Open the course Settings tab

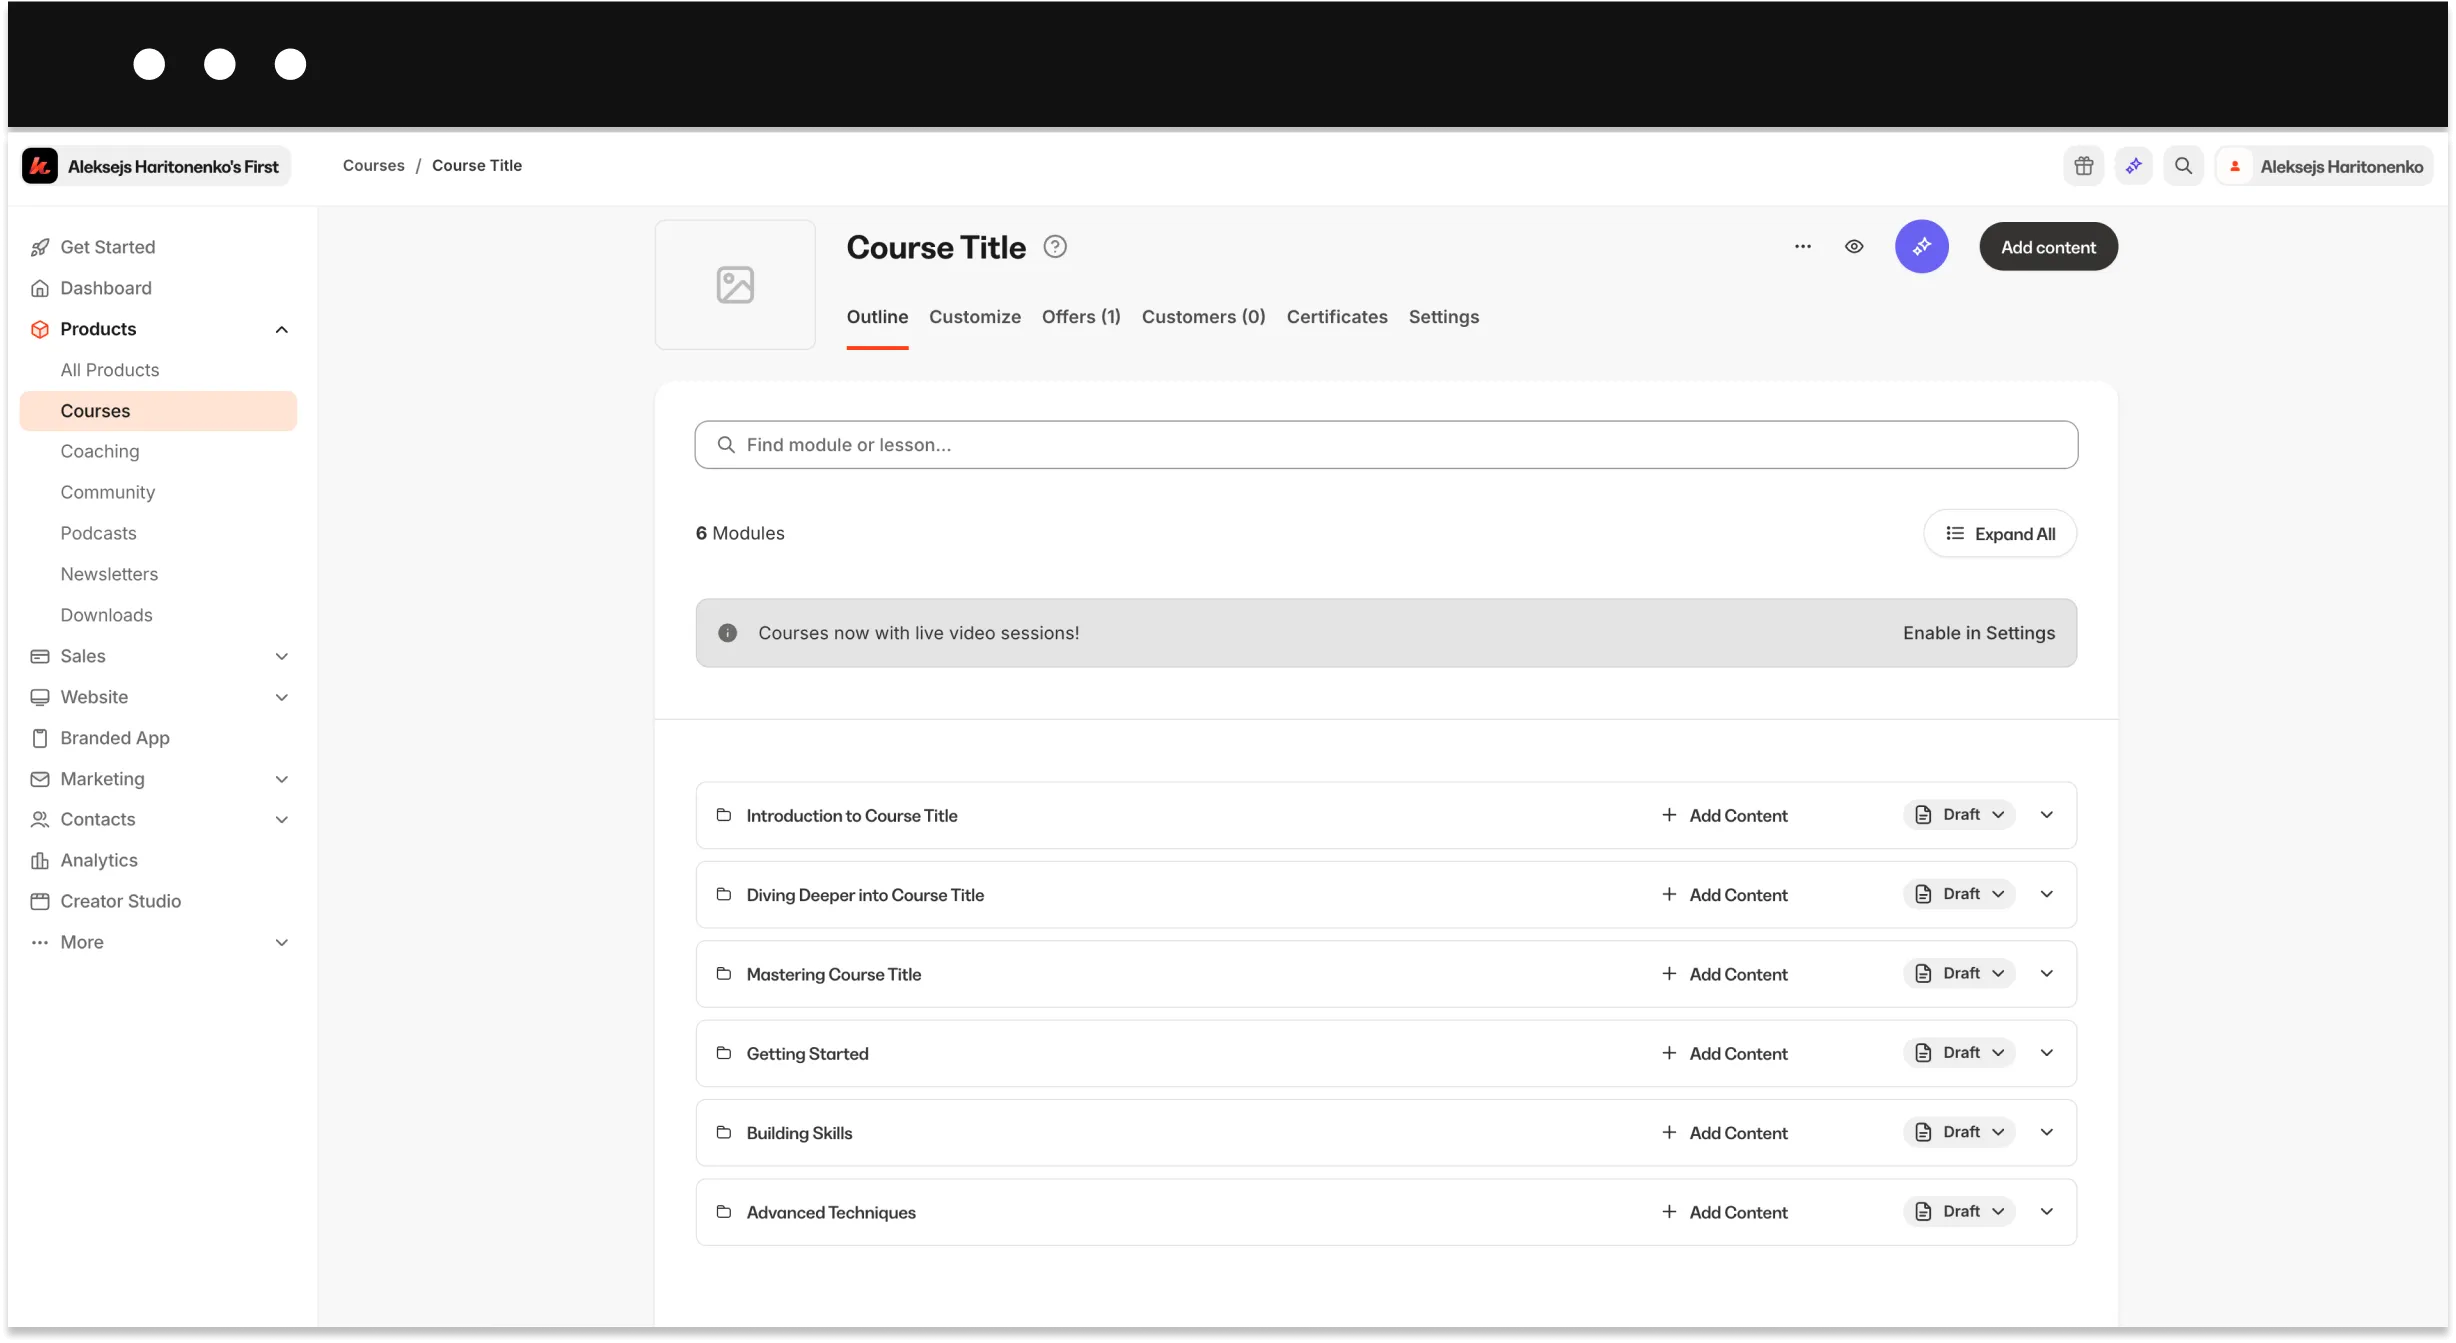pyautogui.click(x=1443, y=317)
